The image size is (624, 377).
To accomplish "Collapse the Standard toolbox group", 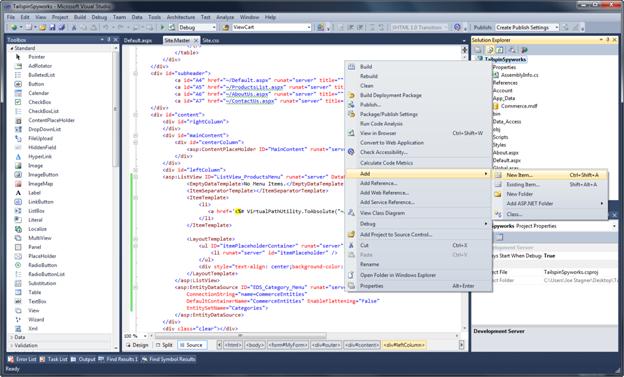I will 12,48.
